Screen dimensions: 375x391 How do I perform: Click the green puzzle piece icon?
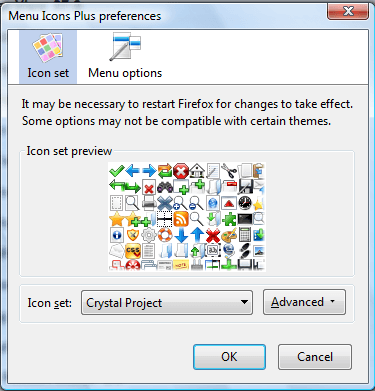pyautogui.click(x=229, y=219)
